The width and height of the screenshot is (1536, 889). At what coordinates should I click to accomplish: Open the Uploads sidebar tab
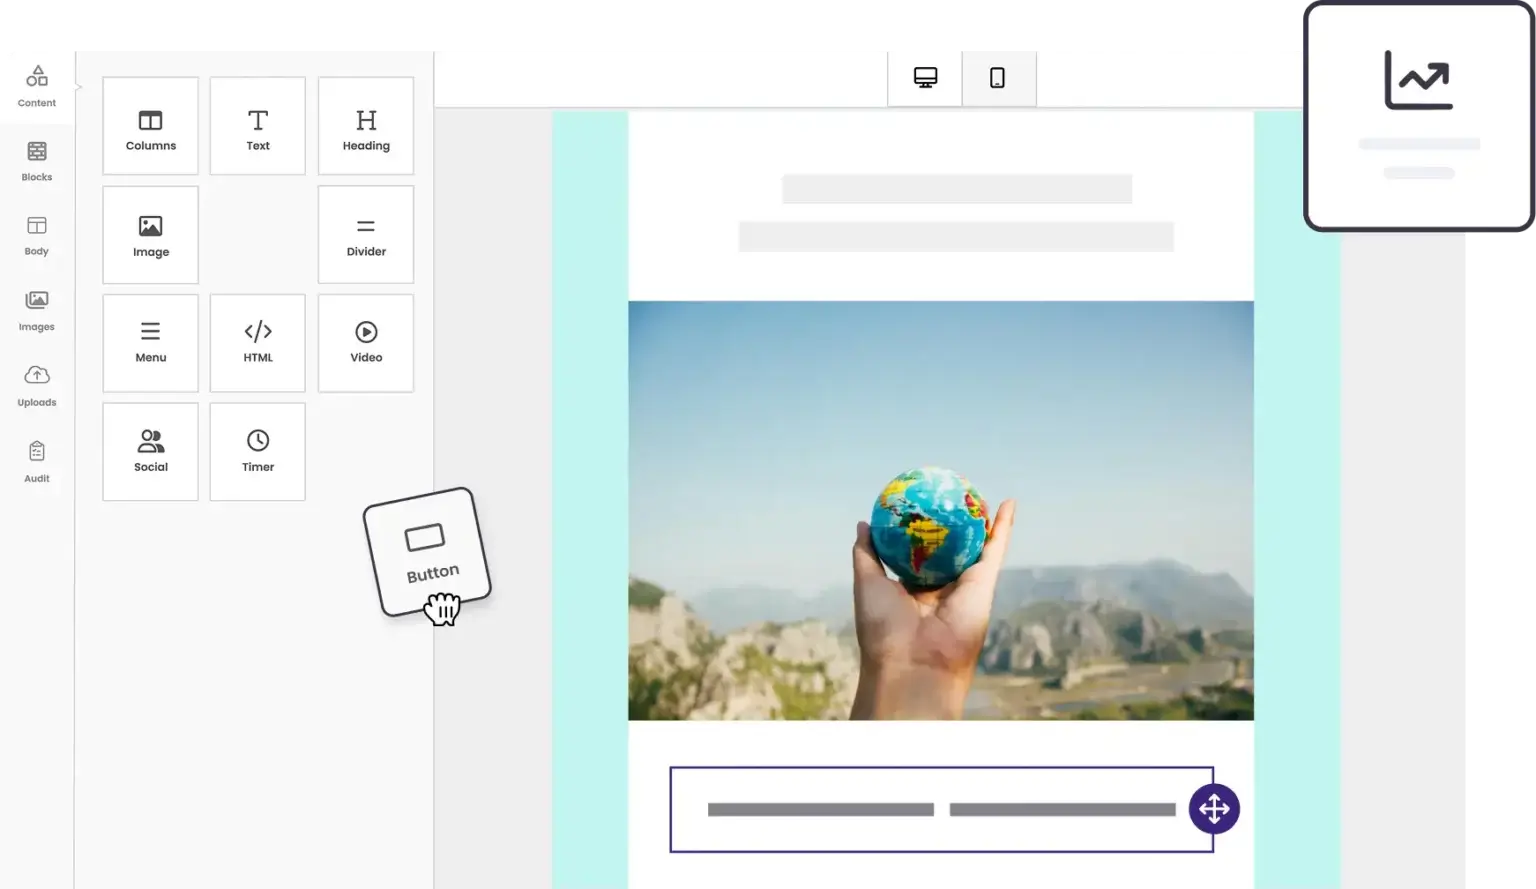click(37, 385)
